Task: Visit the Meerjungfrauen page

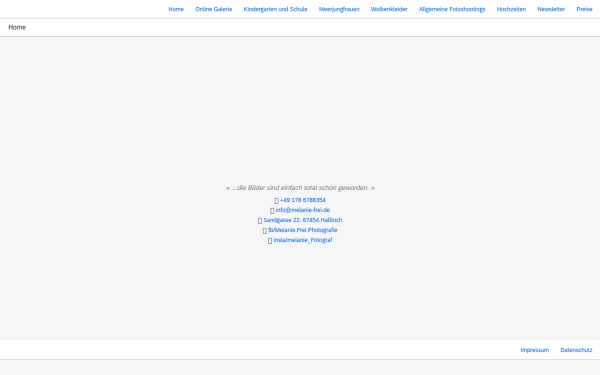Action: (x=339, y=9)
